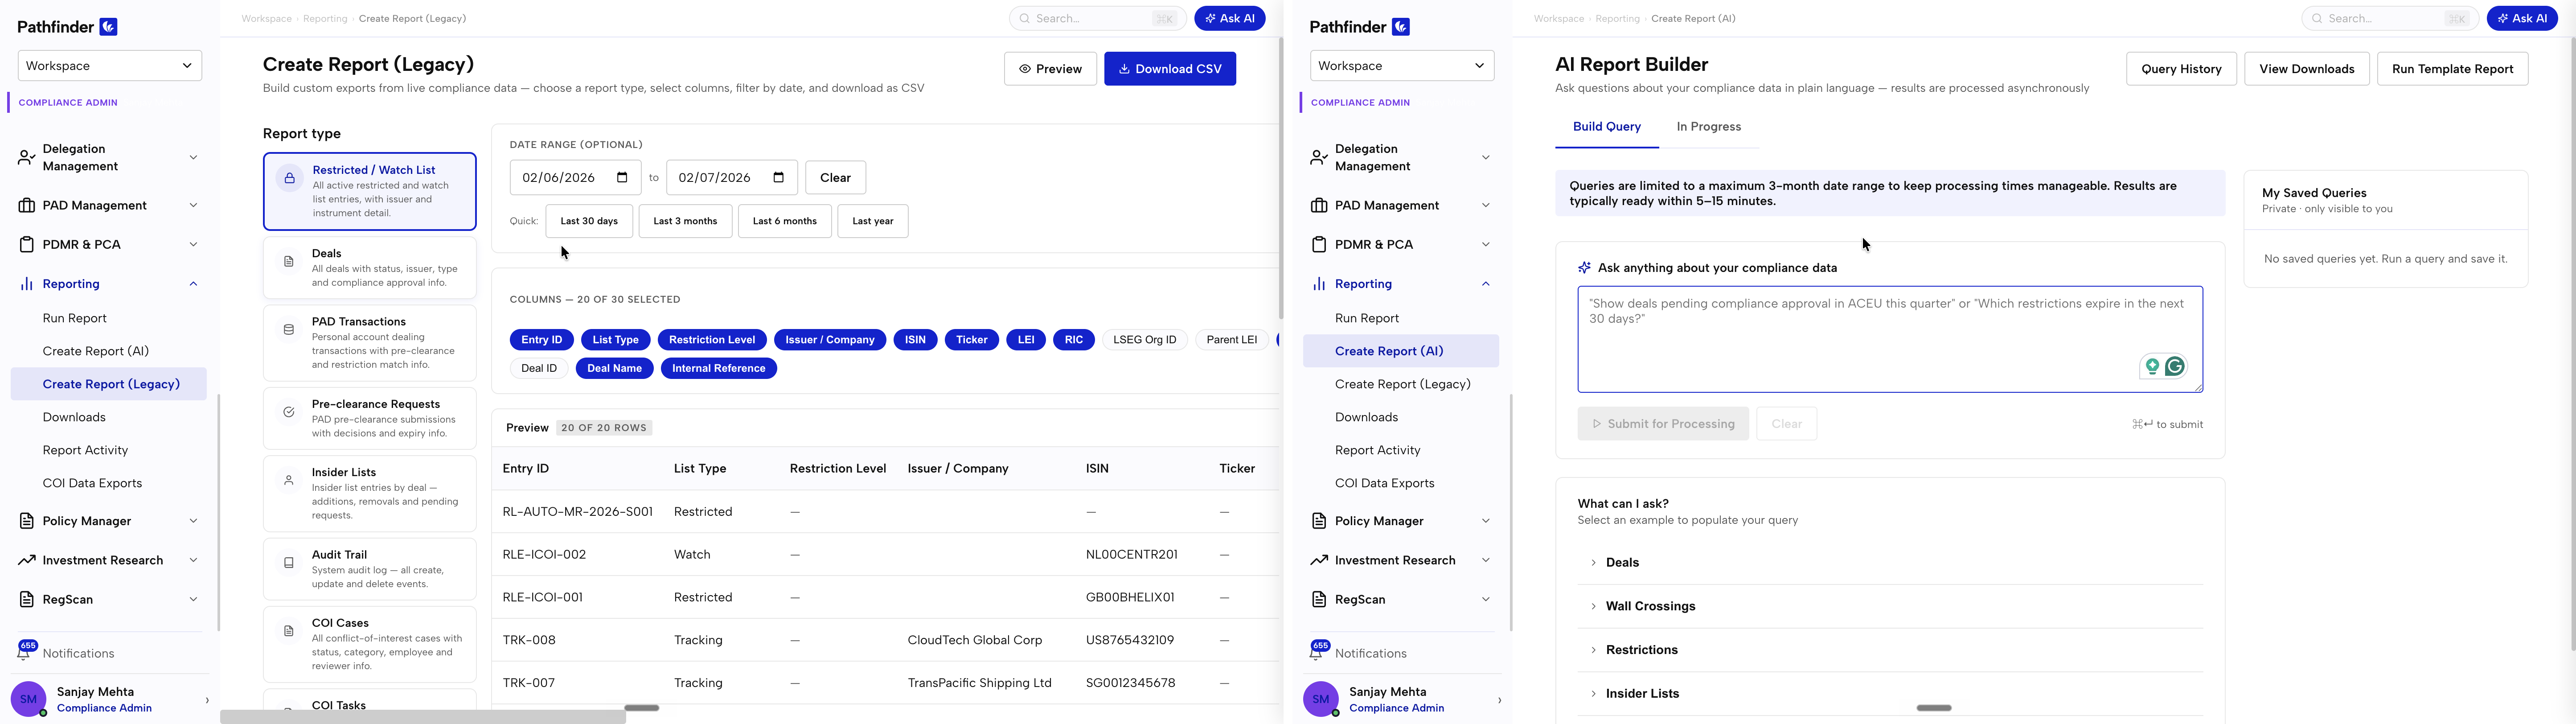Toggle the Entry ID column chip
The height and width of the screenshot is (724, 2576).
541,340
